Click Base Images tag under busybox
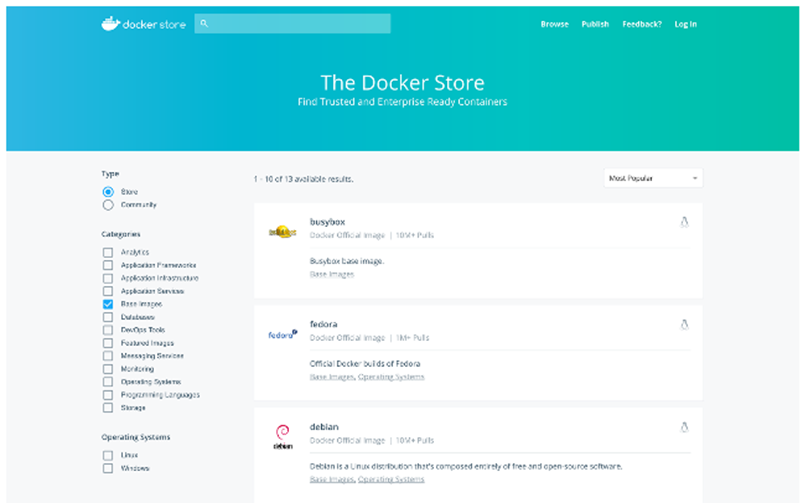 pos(332,275)
